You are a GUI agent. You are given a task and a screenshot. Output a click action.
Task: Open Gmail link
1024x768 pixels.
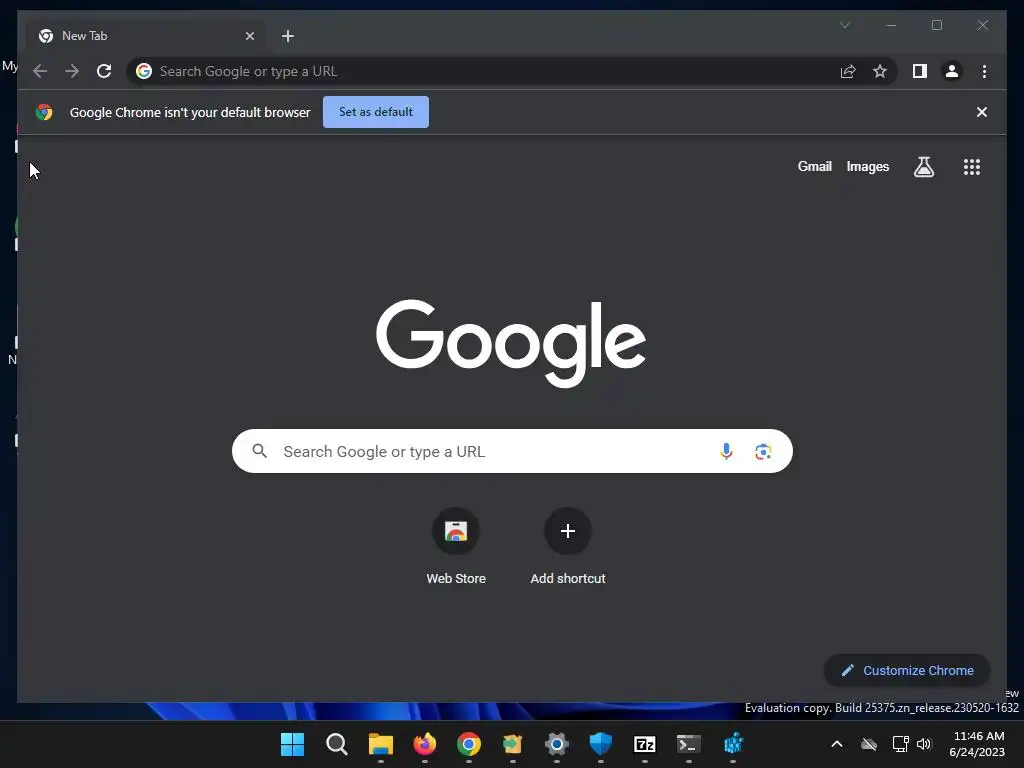point(814,167)
